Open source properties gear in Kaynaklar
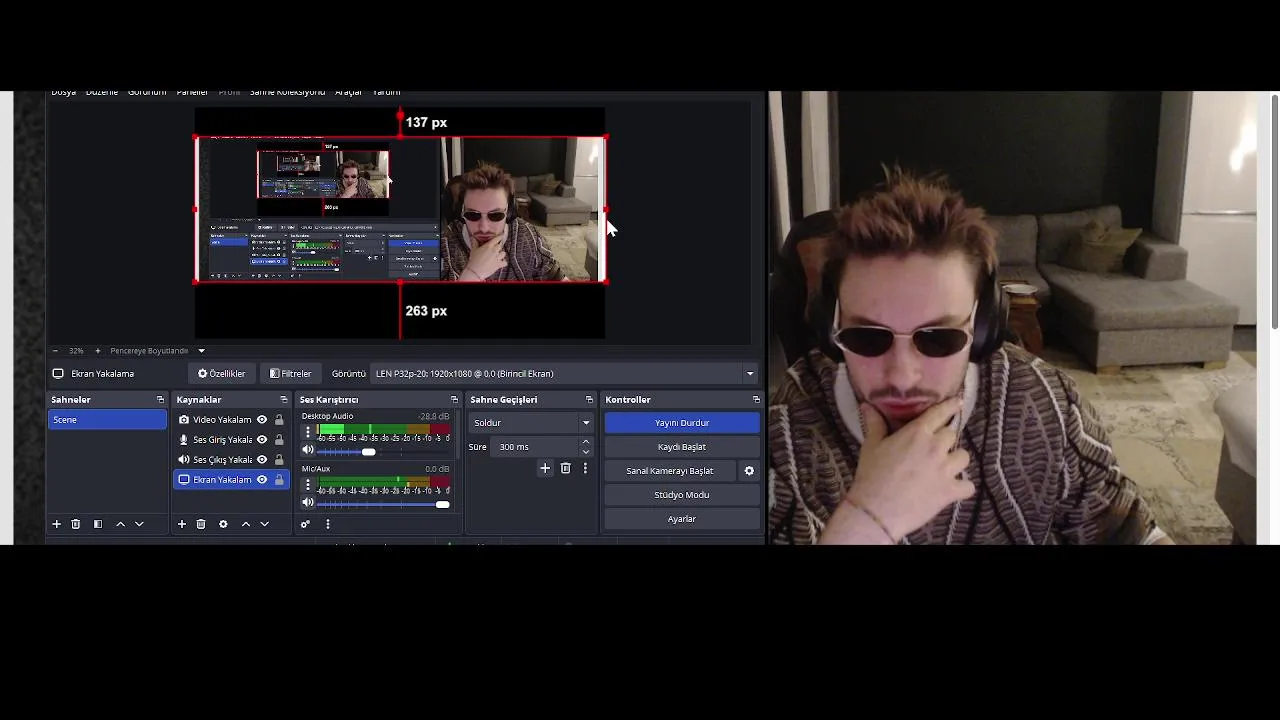 point(223,524)
